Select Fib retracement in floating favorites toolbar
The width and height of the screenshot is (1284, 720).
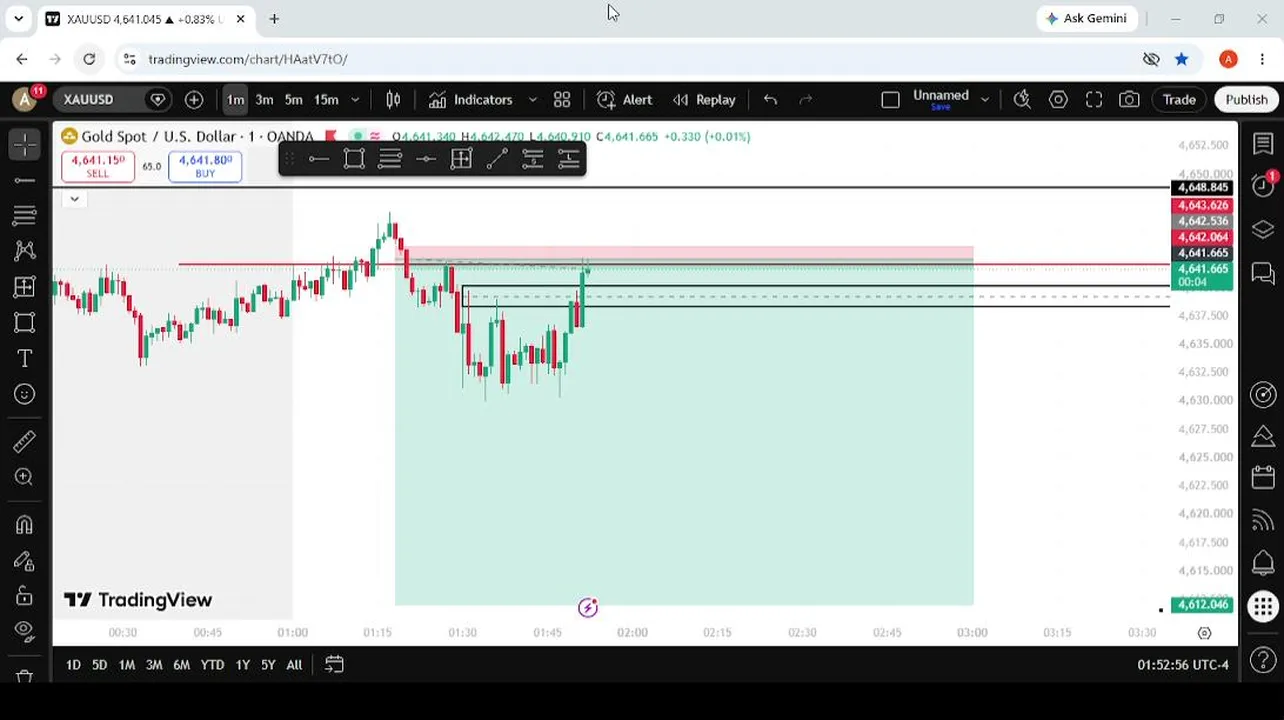pos(390,159)
